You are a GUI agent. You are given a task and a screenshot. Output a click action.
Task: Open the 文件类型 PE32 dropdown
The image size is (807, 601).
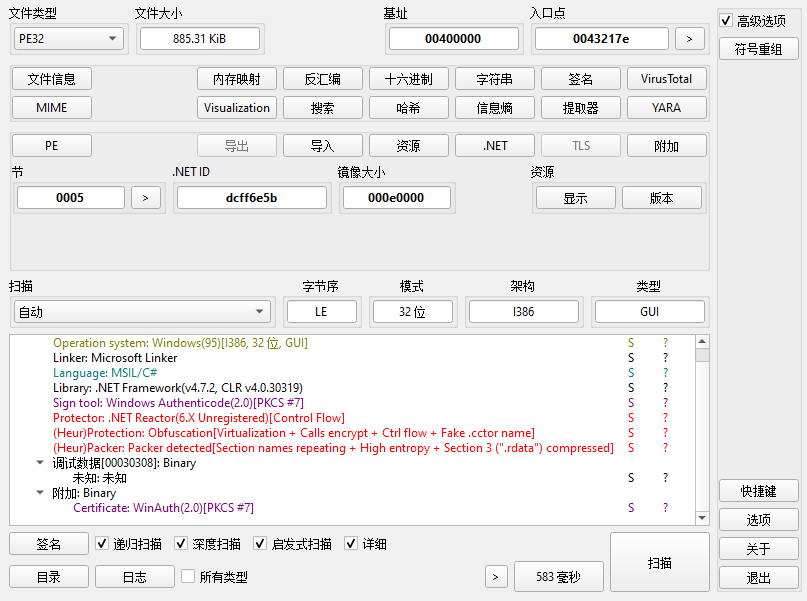coord(68,39)
